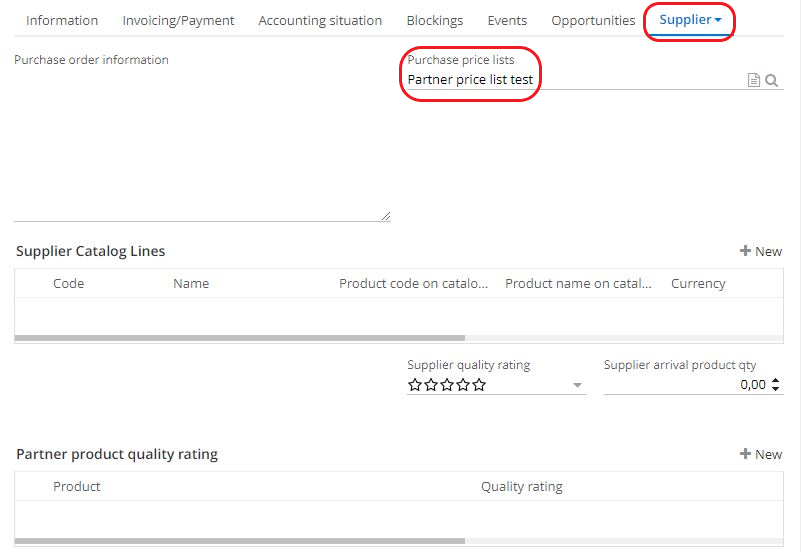Sort by the Quality rating column header

point(521,487)
